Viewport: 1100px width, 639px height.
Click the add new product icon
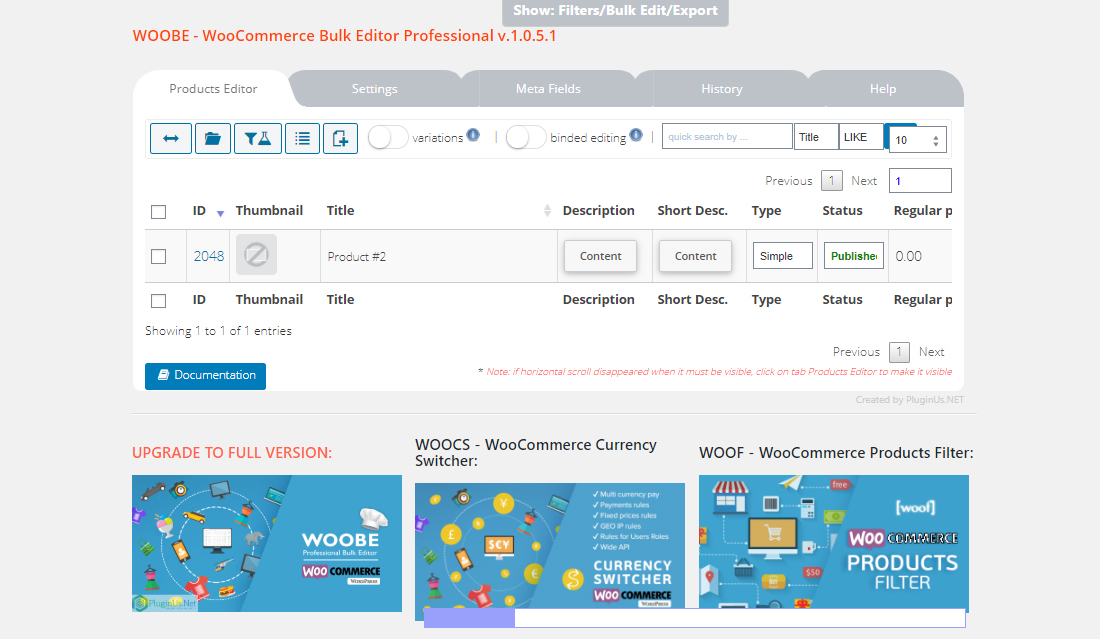tap(340, 138)
